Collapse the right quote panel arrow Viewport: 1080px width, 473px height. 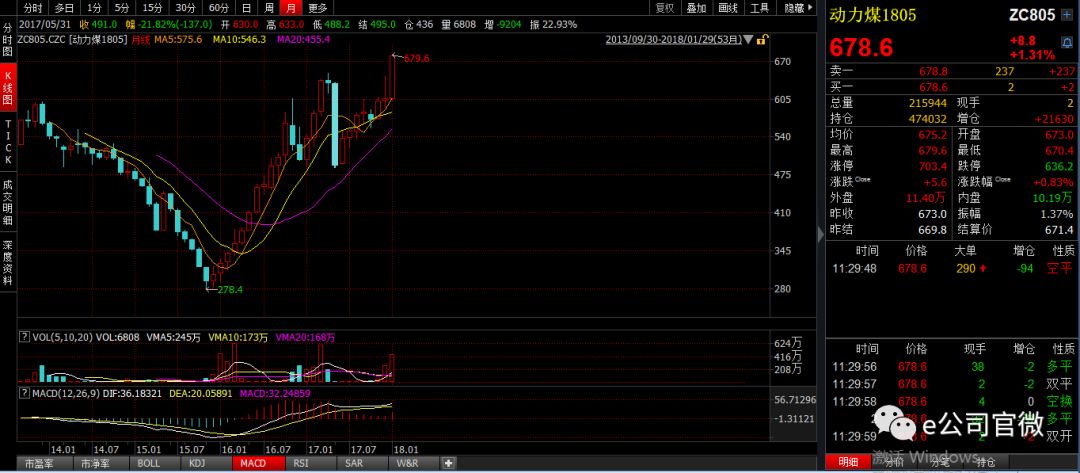point(820,234)
